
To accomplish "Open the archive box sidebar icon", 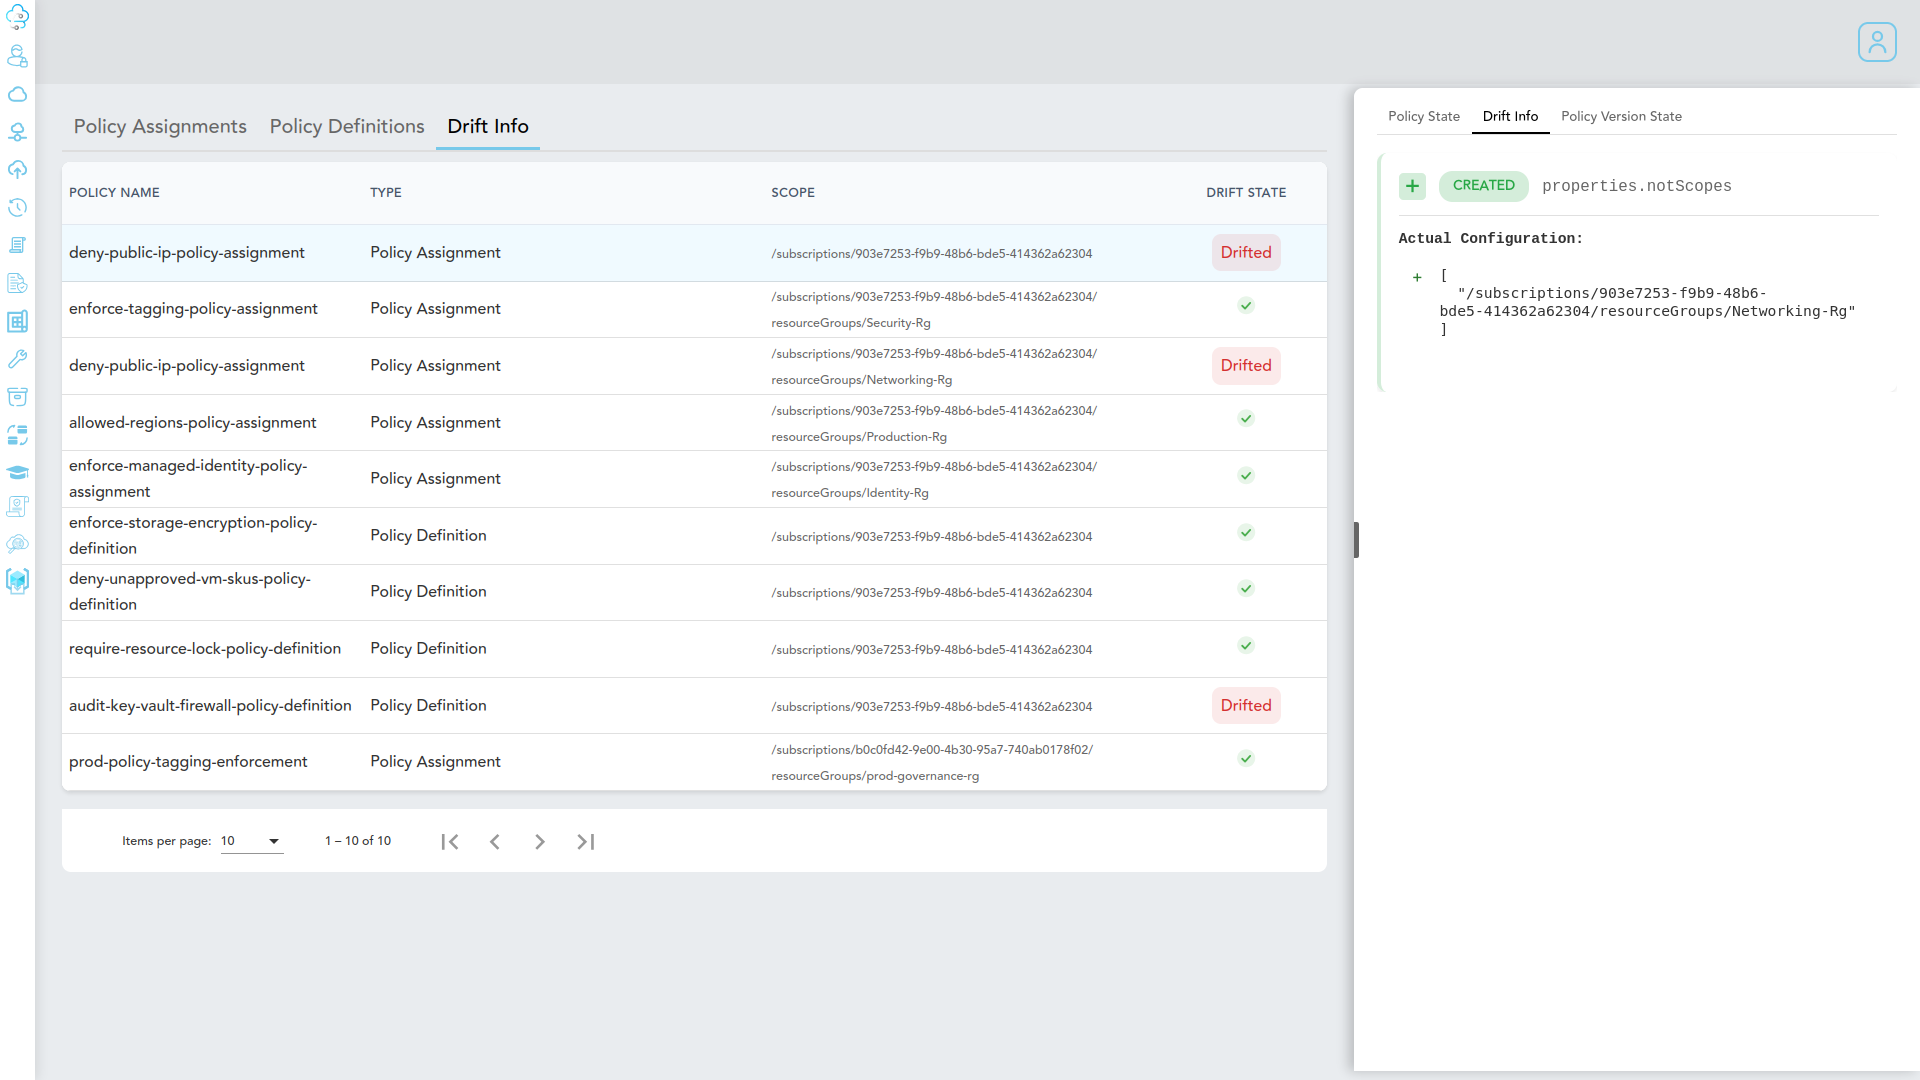I will pos(17,397).
